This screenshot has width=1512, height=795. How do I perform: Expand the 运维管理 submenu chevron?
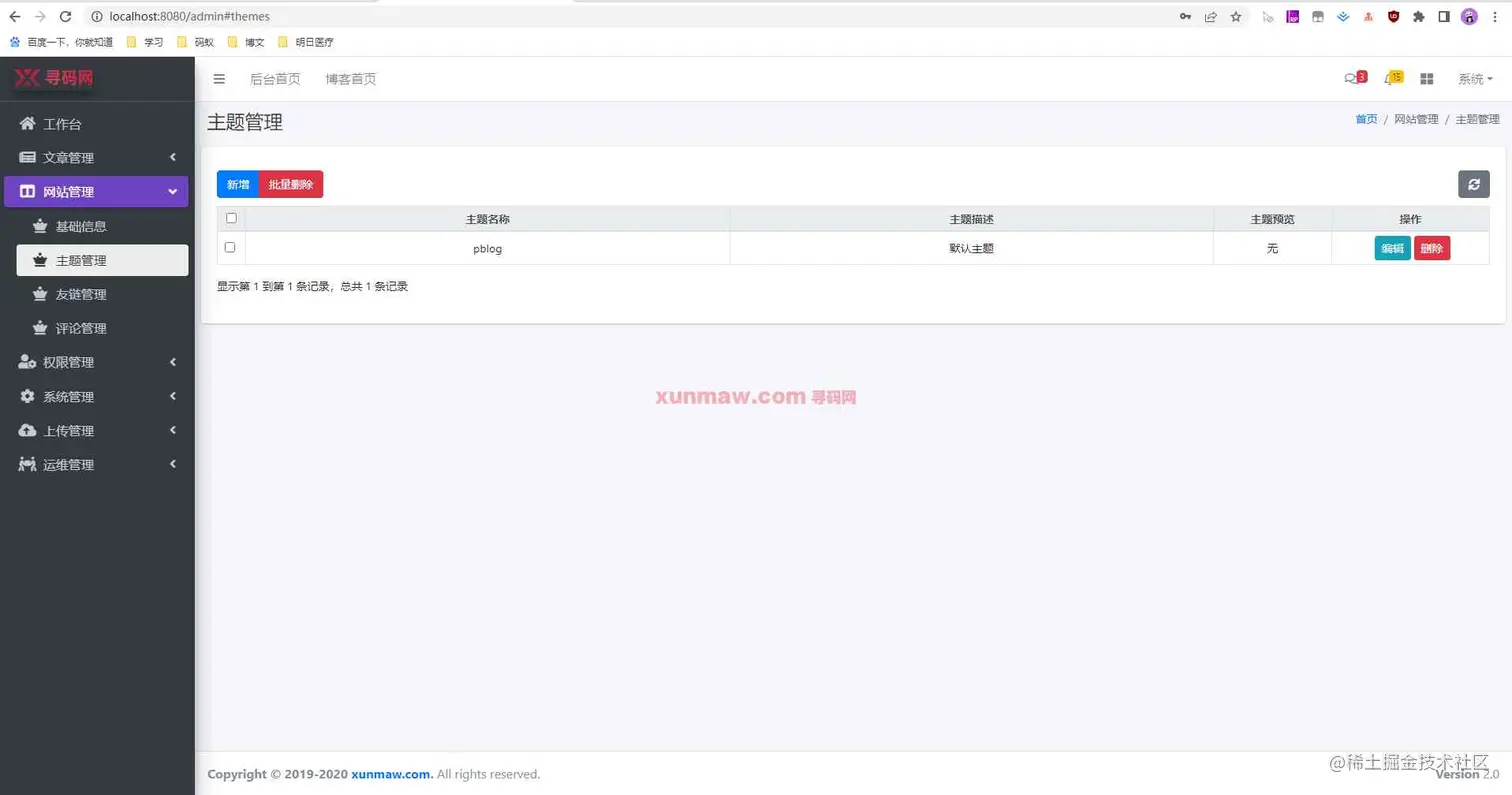point(173,464)
